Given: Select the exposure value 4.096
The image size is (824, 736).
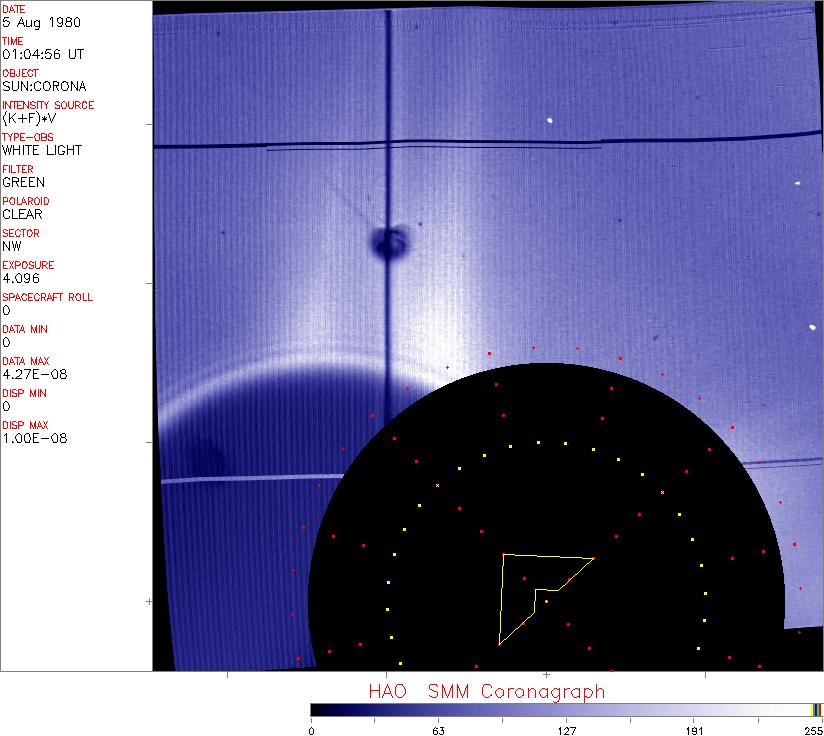Looking at the screenshot, I should coord(21,278).
